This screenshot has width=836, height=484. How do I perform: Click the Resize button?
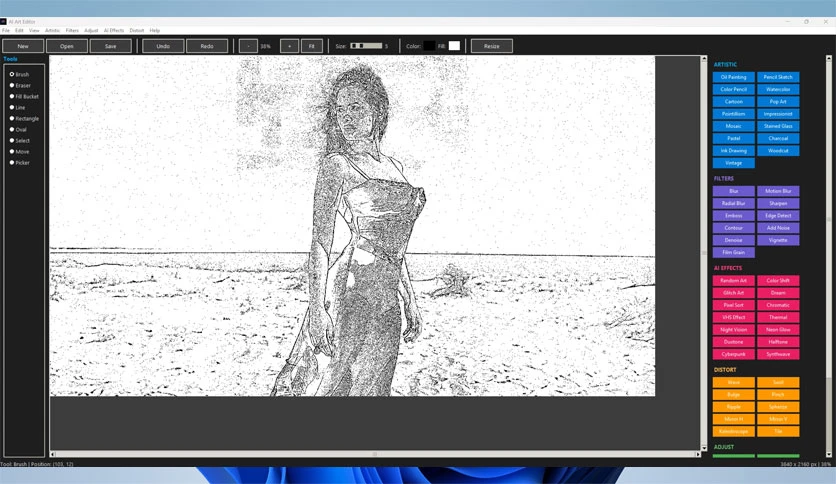(492, 46)
